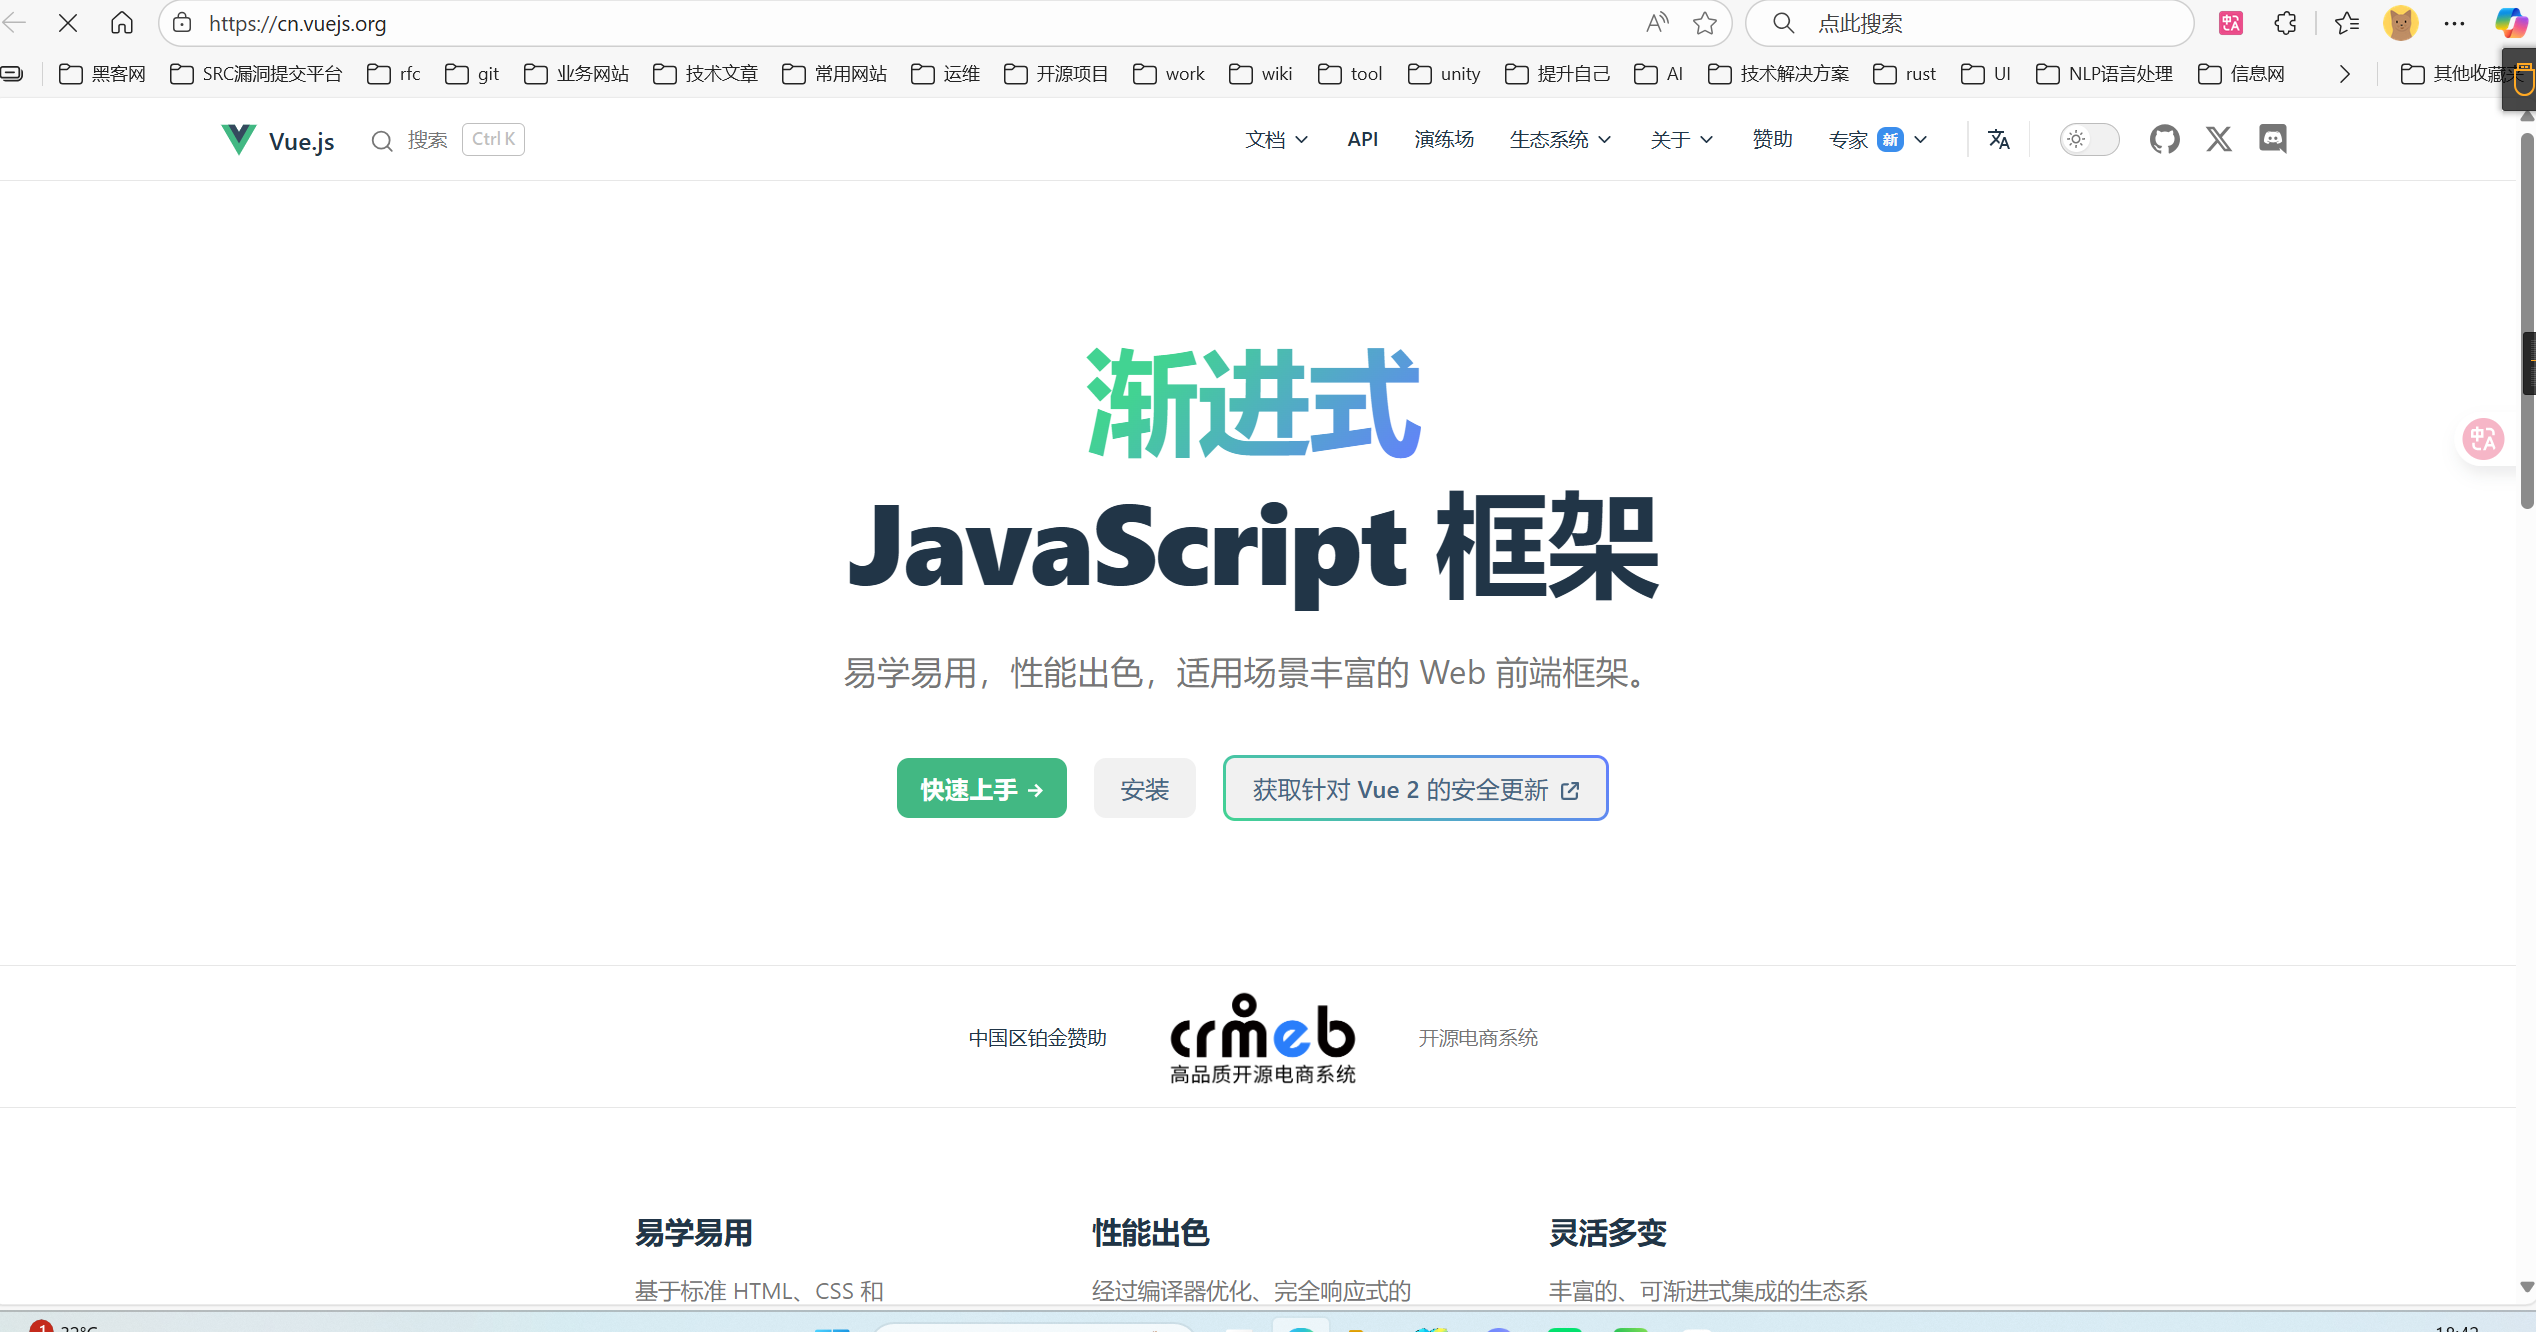
Task: Click the language translation icon in navbar
Action: click(x=1998, y=139)
